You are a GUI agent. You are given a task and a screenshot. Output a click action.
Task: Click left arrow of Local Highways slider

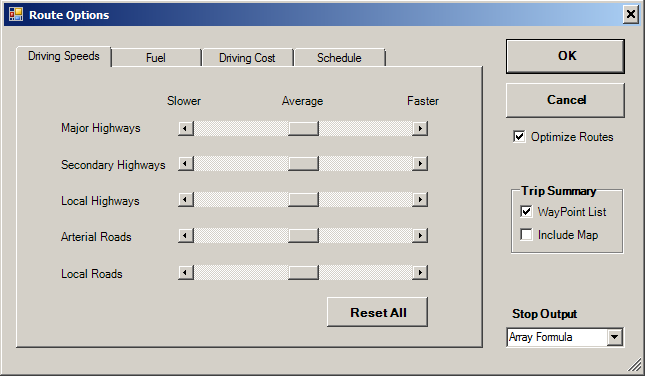coord(186,200)
